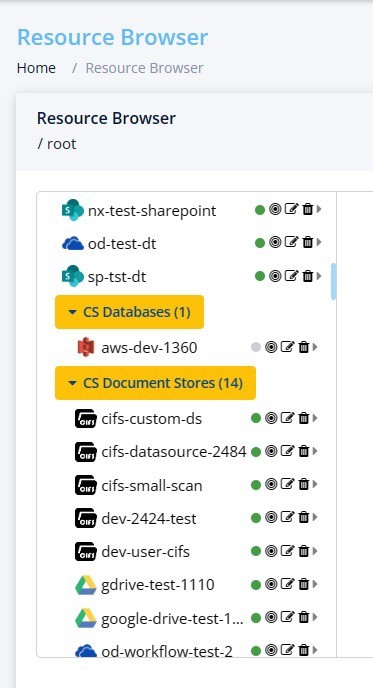Go to Home breadcrumb link
Viewport: 373px width, 688px height.
coord(36,68)
